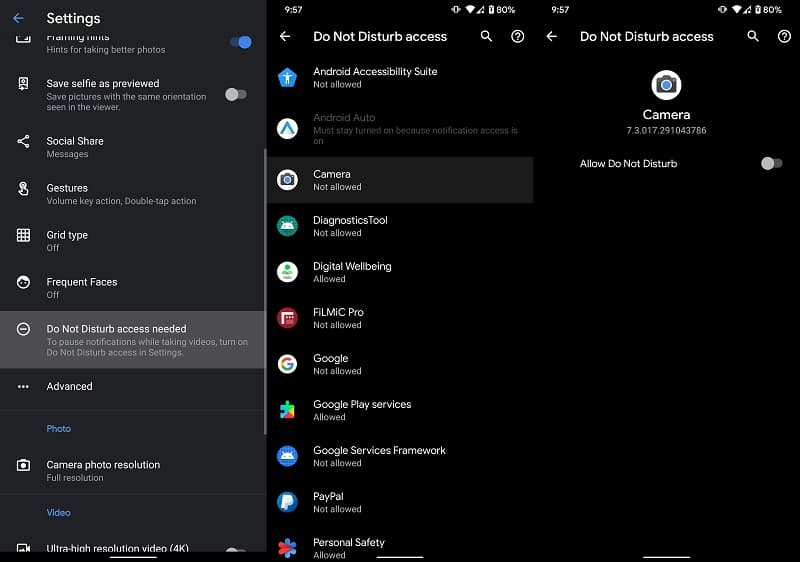Open PayPal entry
Screen dimensions: 800x562
click(x=400, y=502)
